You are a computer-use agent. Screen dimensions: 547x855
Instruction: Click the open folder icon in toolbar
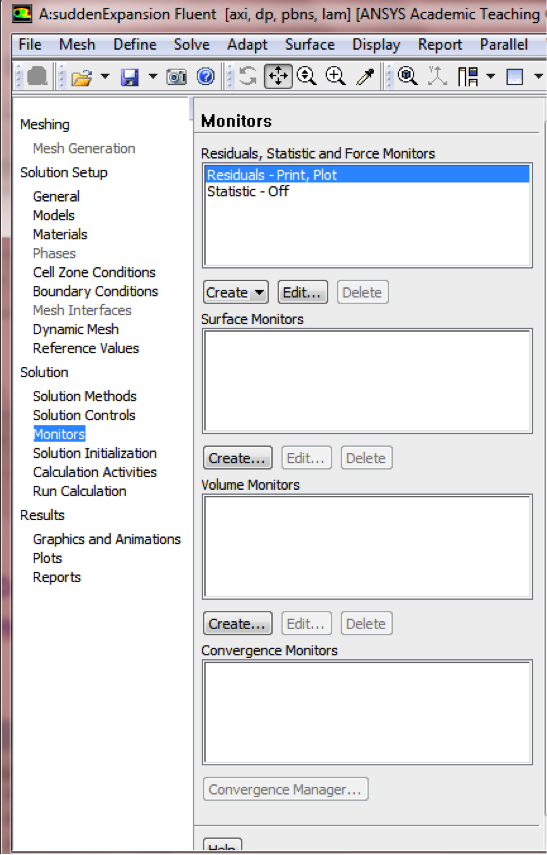coord(82,77)
